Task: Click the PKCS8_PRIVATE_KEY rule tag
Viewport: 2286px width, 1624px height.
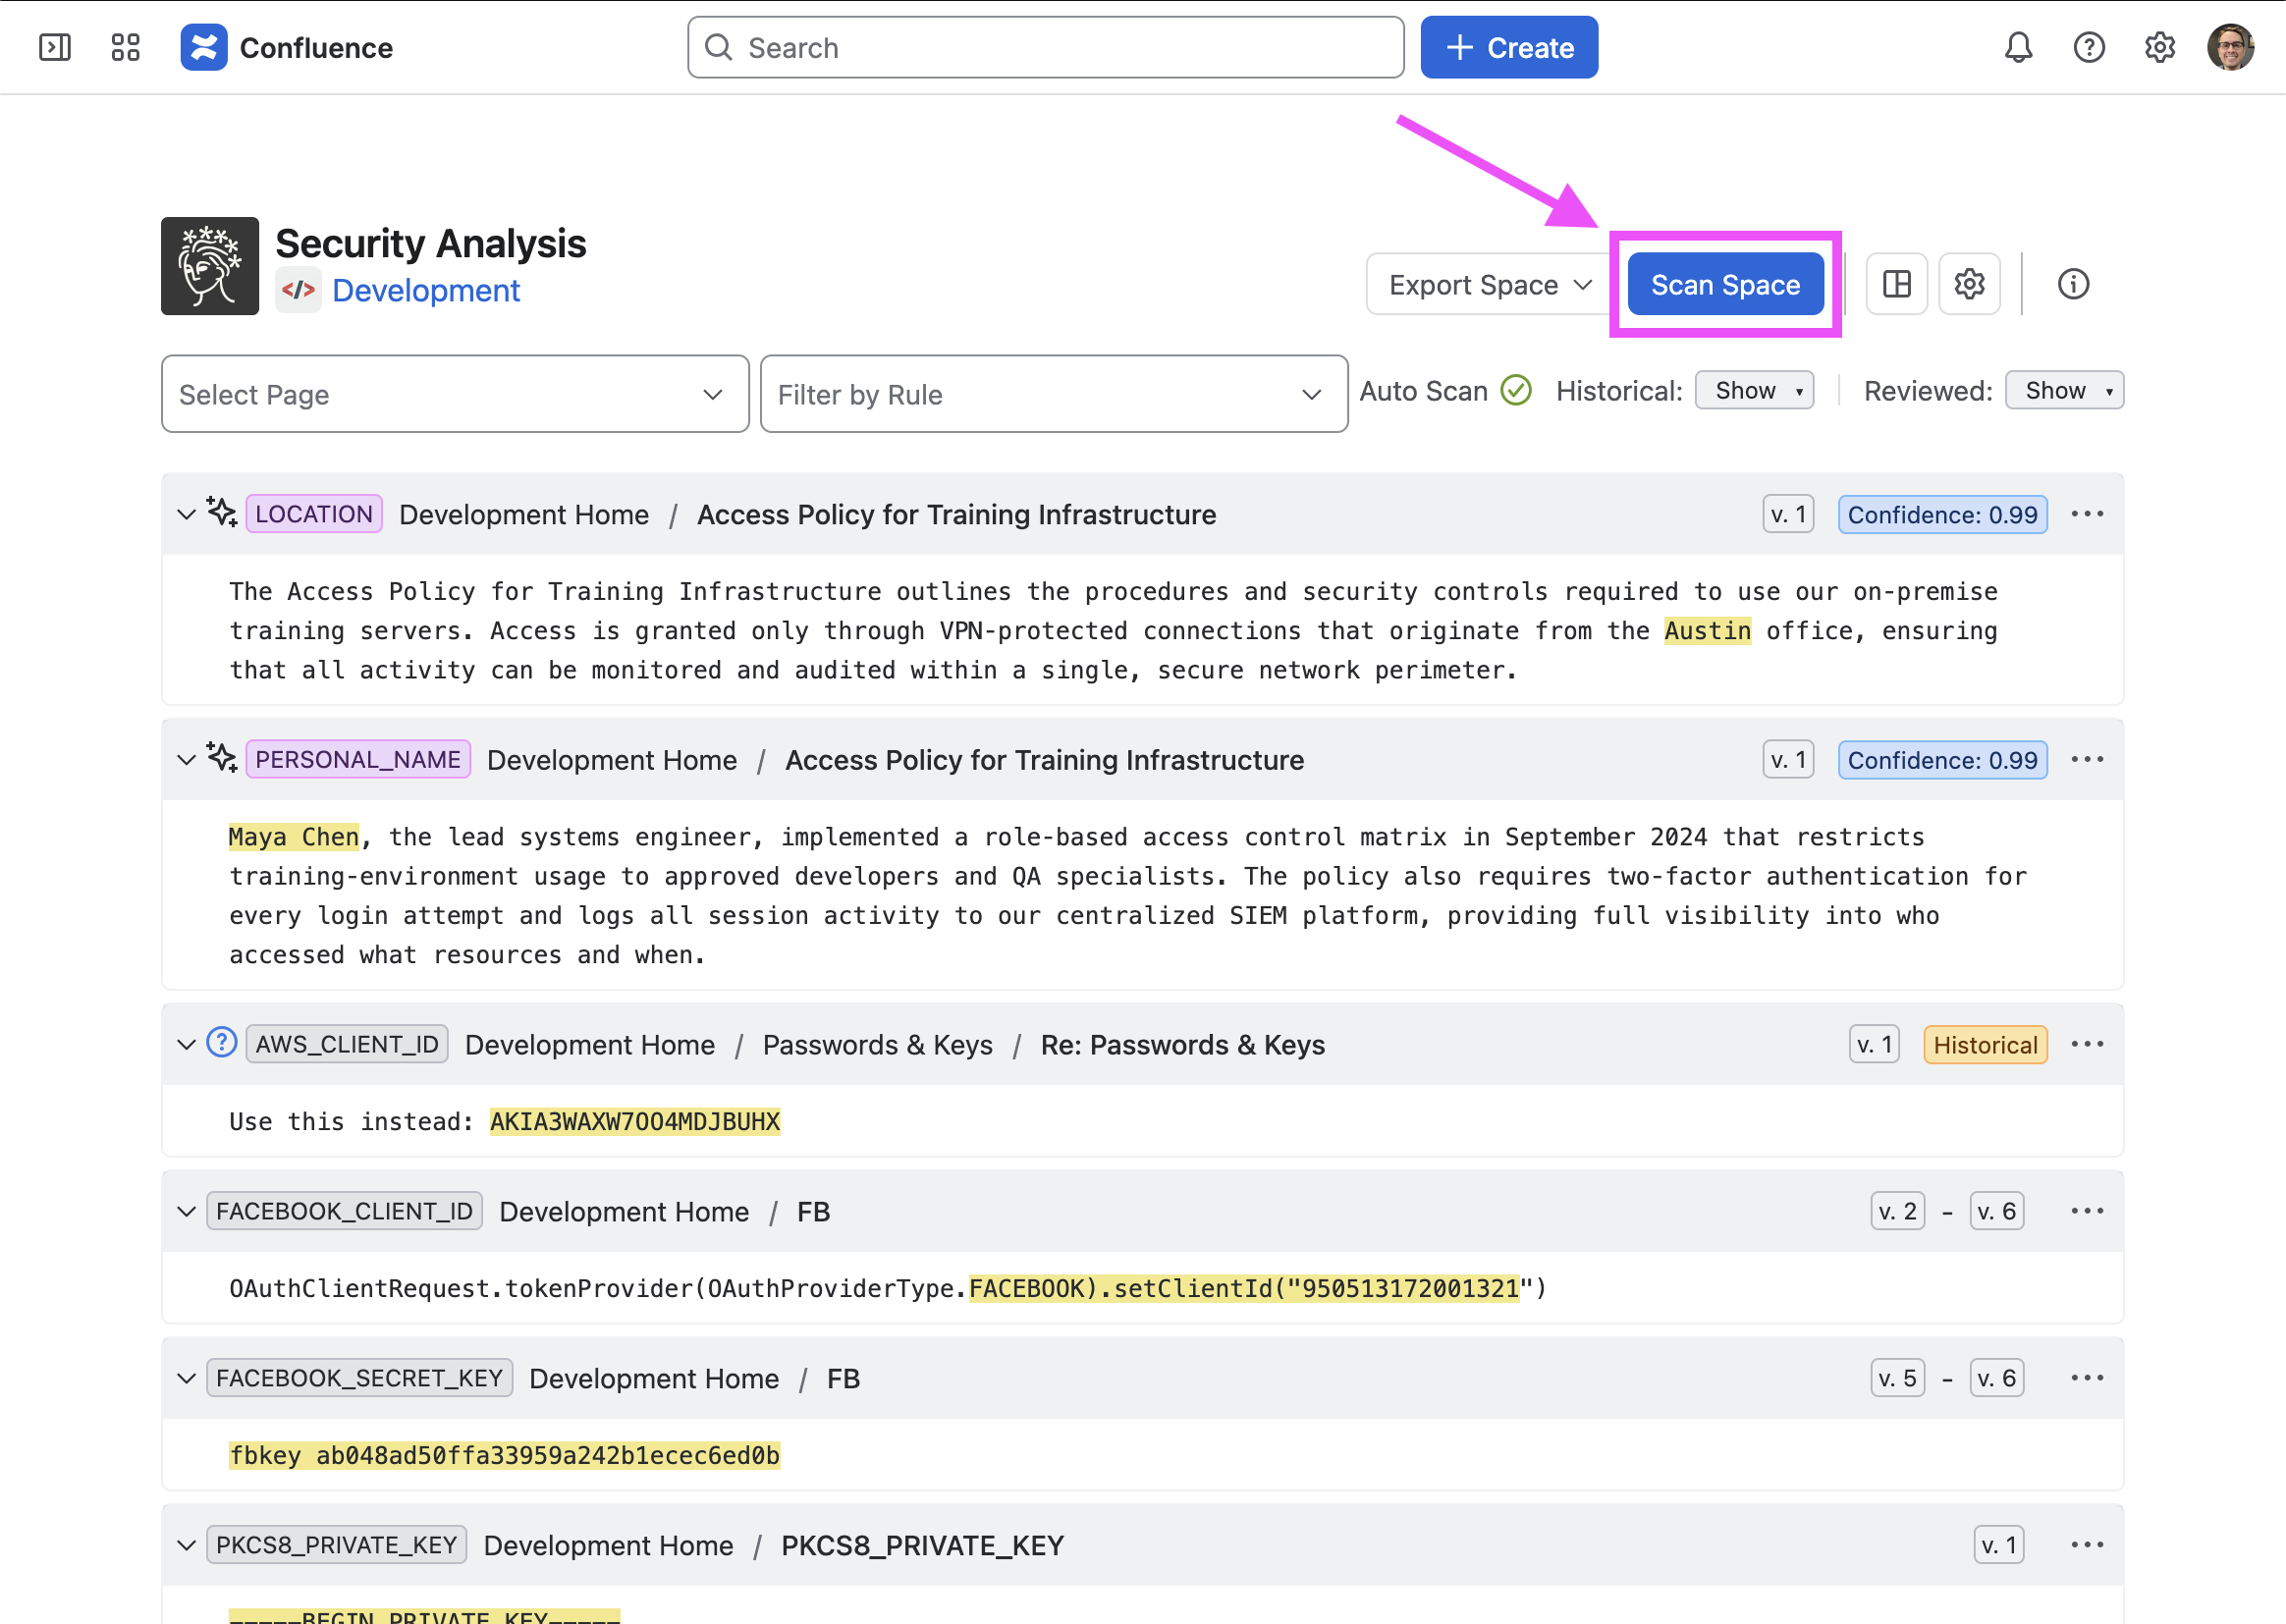Action: pos(336,1545)
